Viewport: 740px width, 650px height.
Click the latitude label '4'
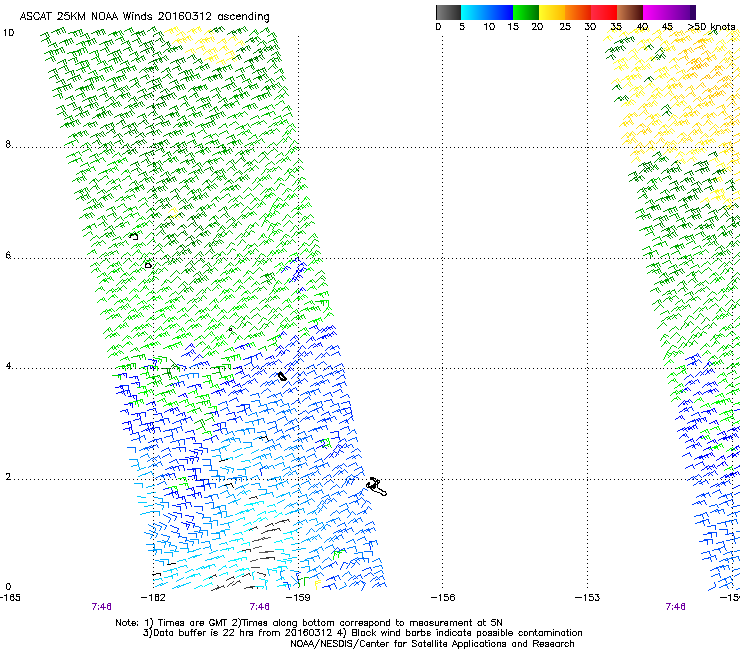(8, 366)
